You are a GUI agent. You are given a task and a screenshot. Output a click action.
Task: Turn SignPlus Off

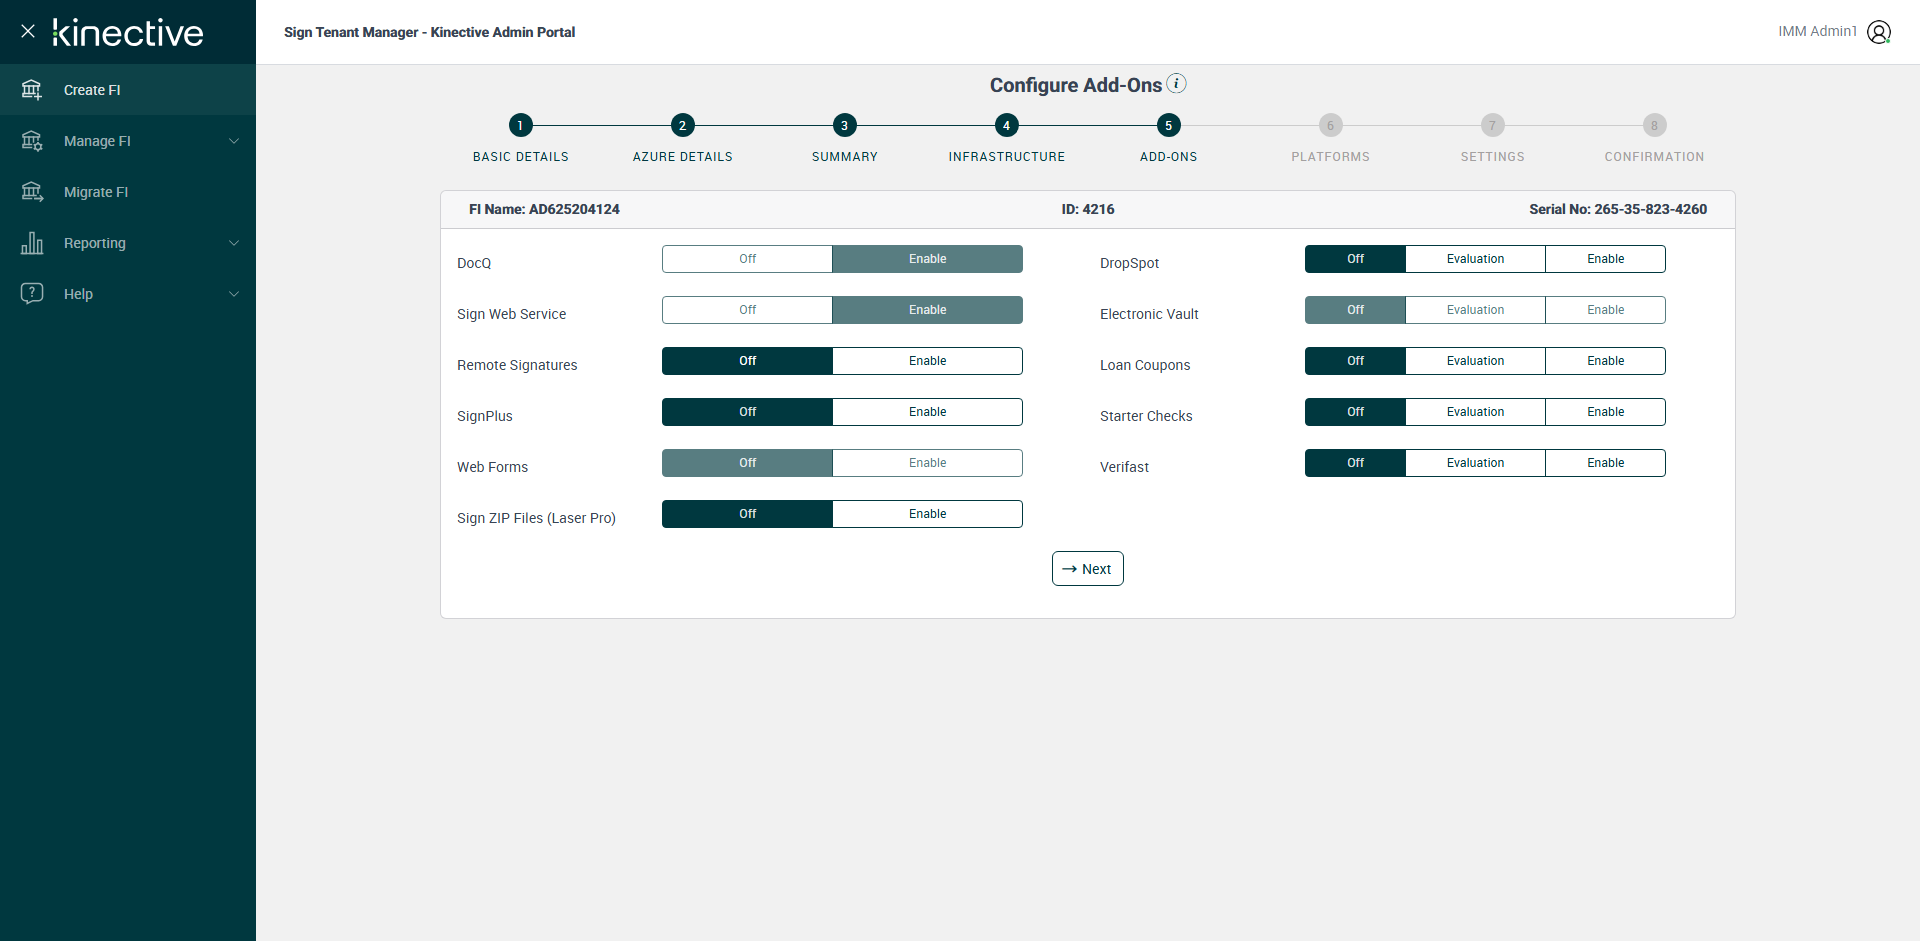tap(747, 412)
